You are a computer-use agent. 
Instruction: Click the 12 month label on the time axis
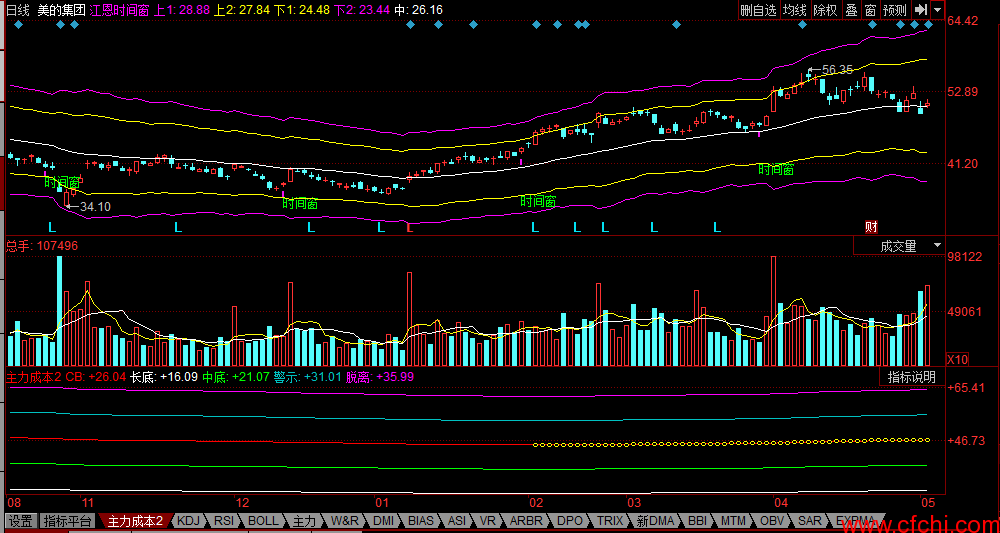(242, 502)
